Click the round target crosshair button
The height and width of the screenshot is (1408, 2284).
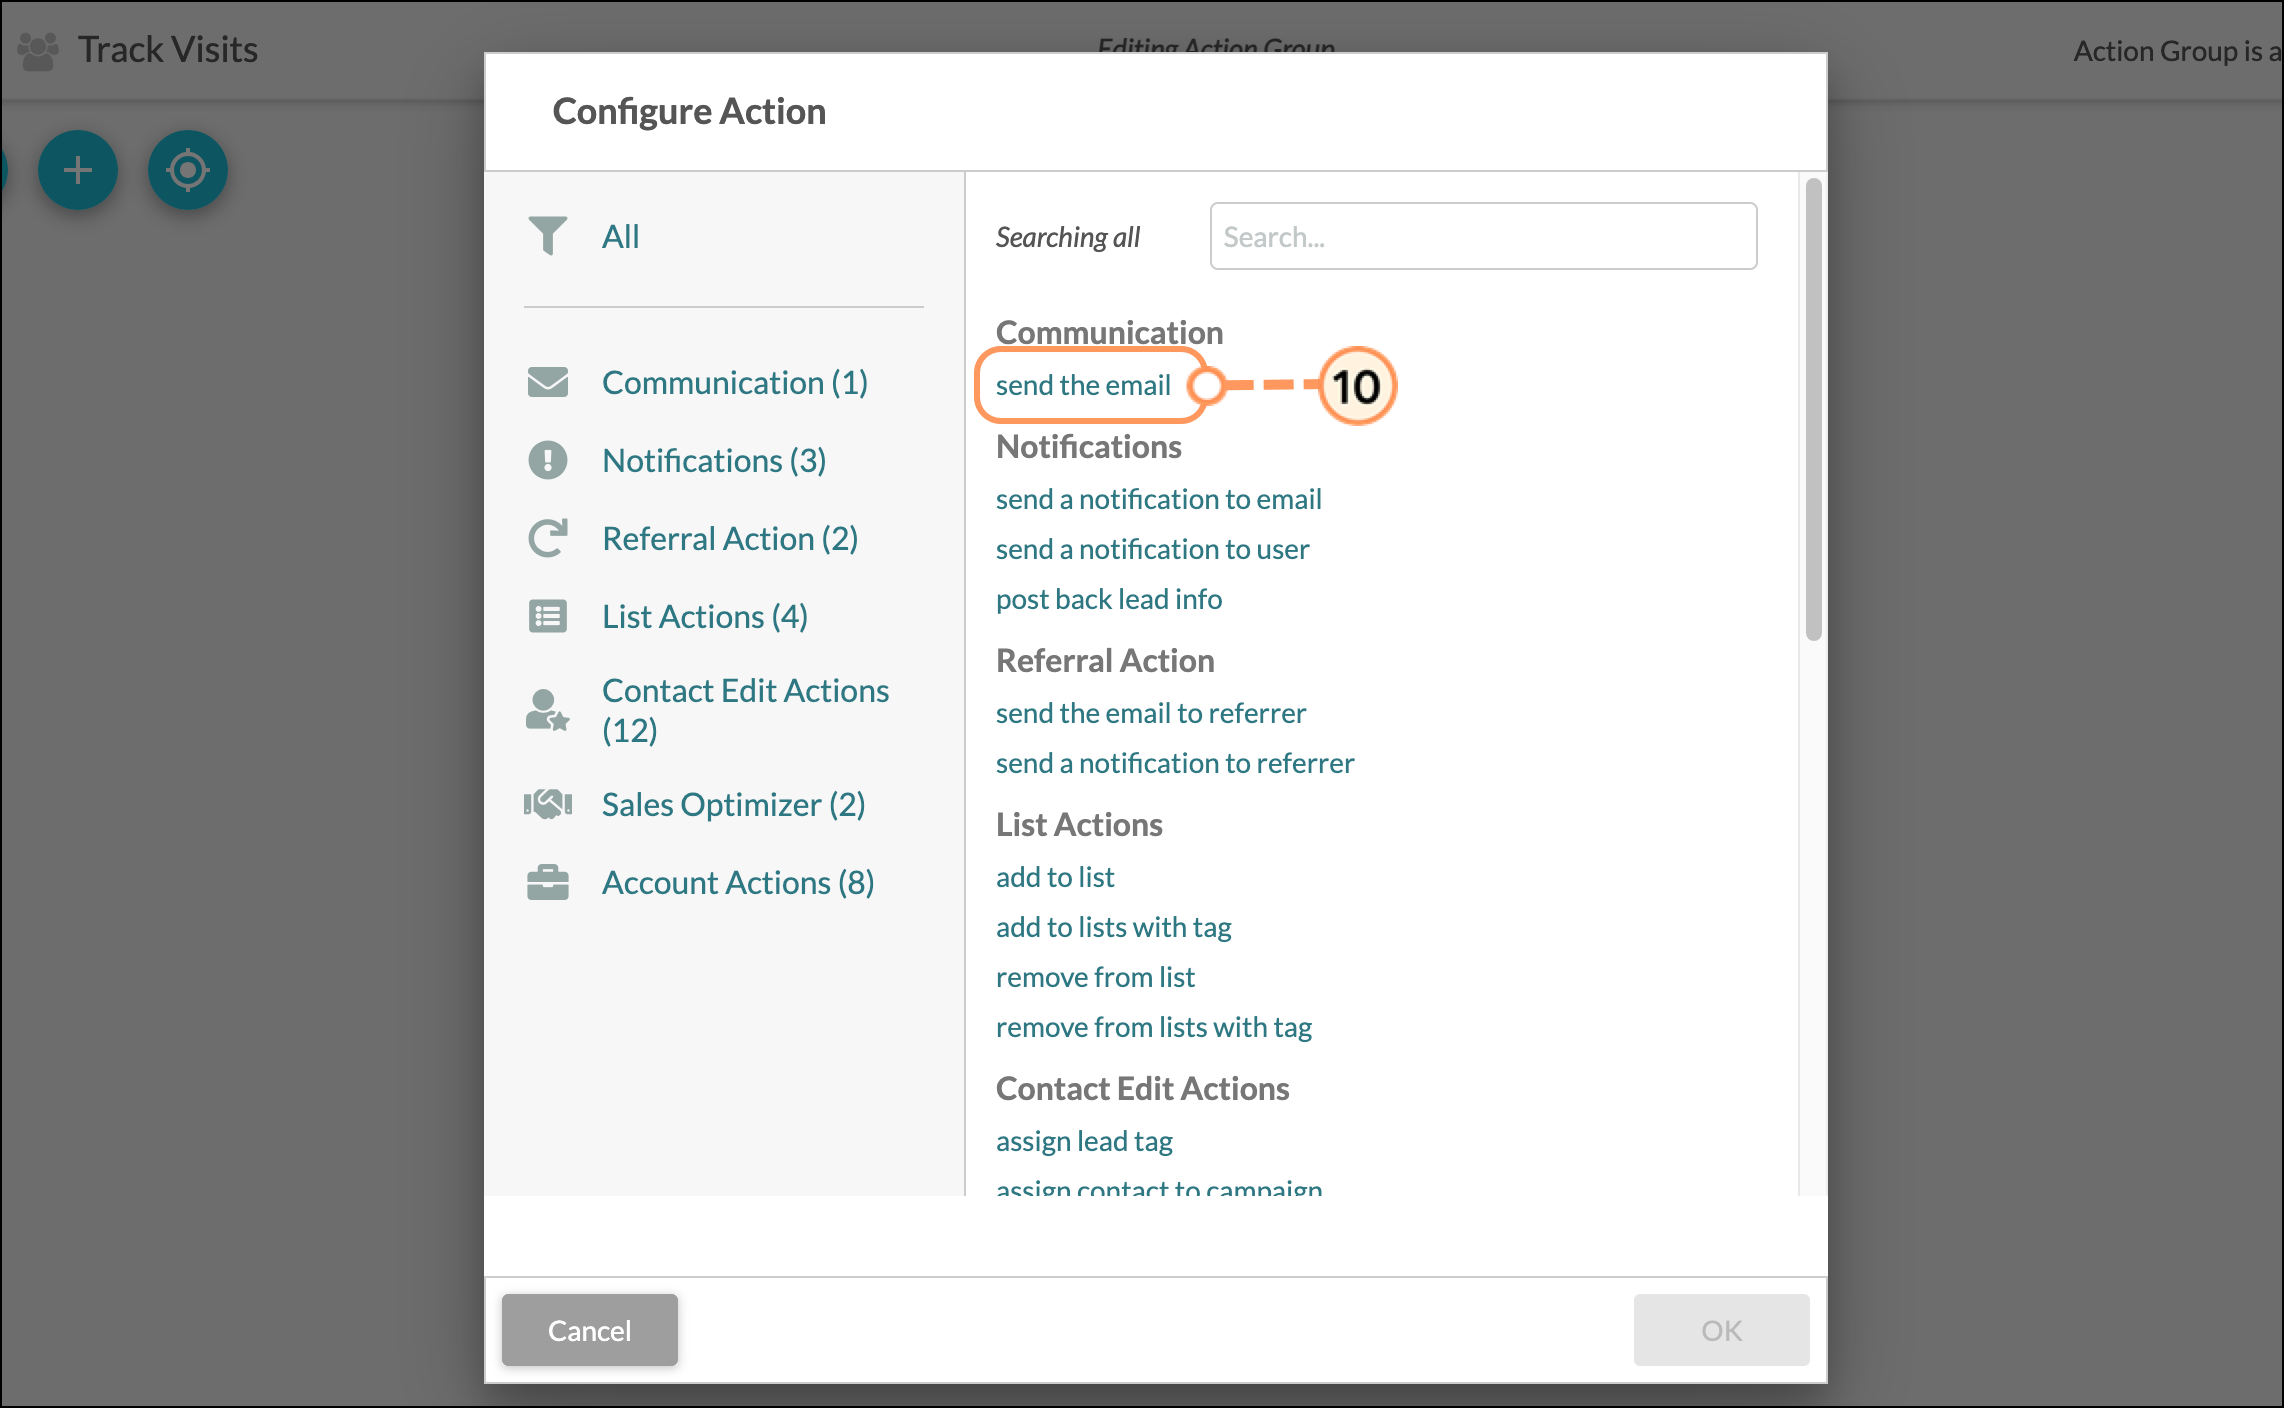[188, 170]
